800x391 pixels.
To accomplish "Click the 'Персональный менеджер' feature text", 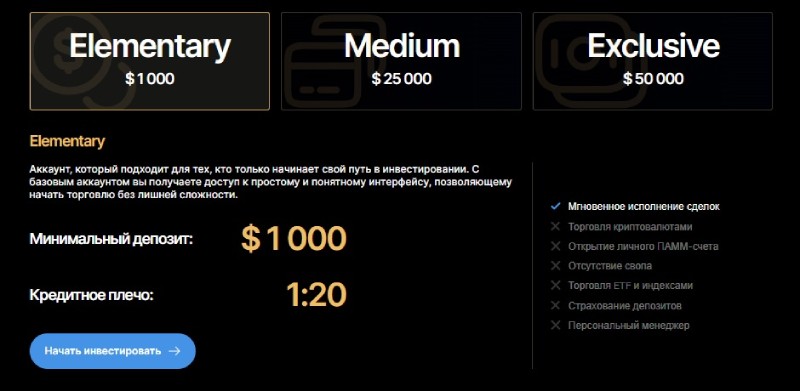I will click(629, 325).
